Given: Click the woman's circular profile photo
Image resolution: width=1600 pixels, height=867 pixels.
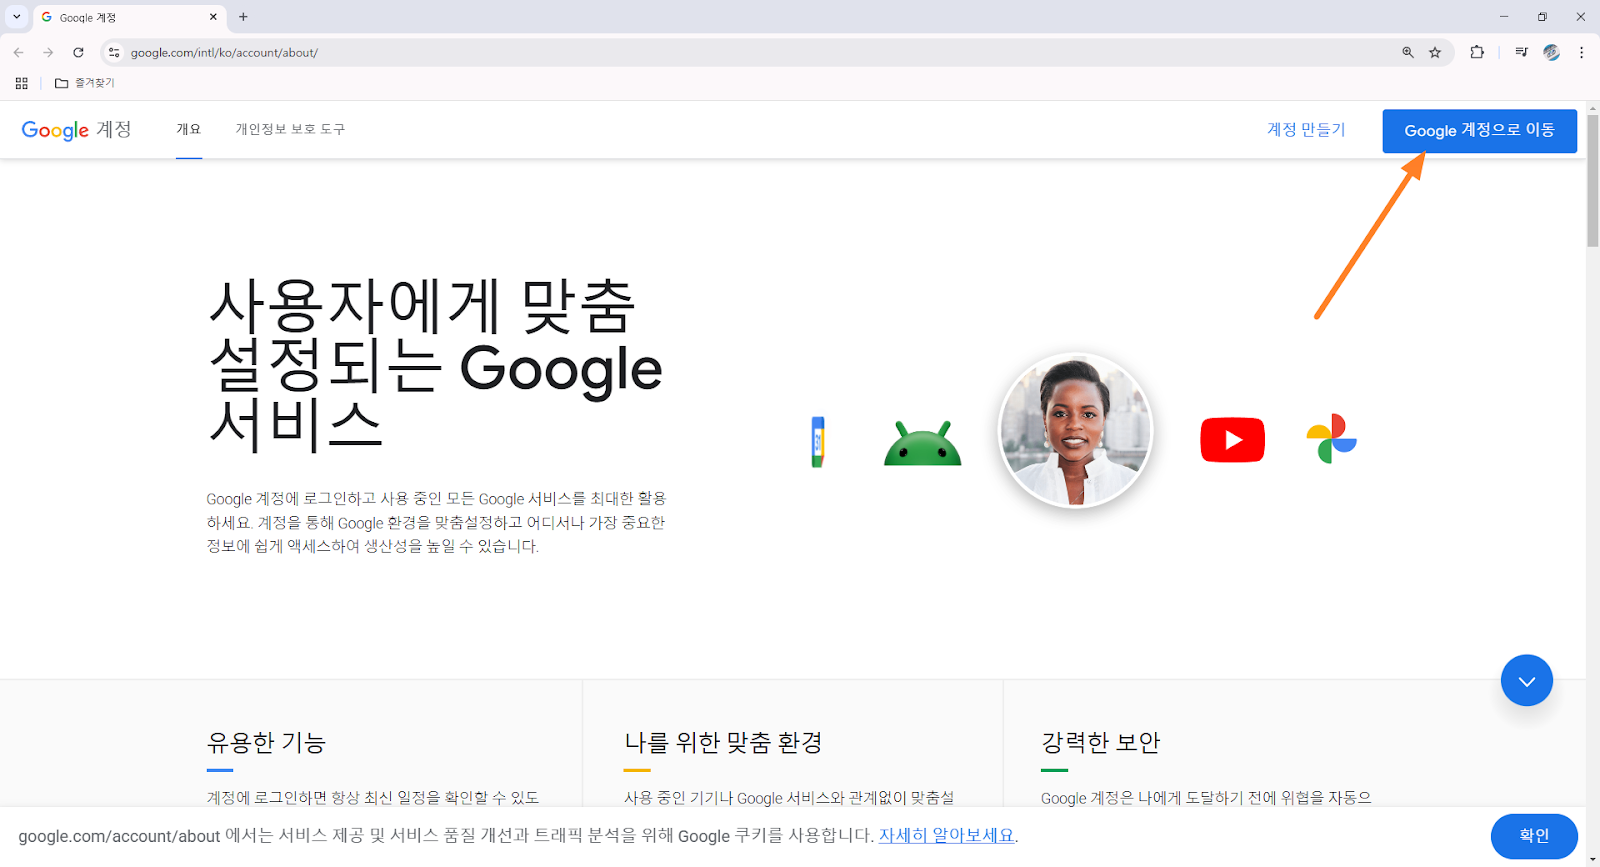Looking at the screenshot, I should [x=1075, y=430].
